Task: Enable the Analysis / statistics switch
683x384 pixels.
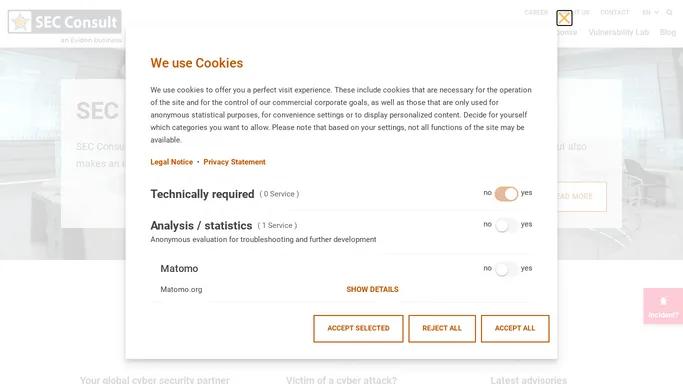Action: [506, 225]
